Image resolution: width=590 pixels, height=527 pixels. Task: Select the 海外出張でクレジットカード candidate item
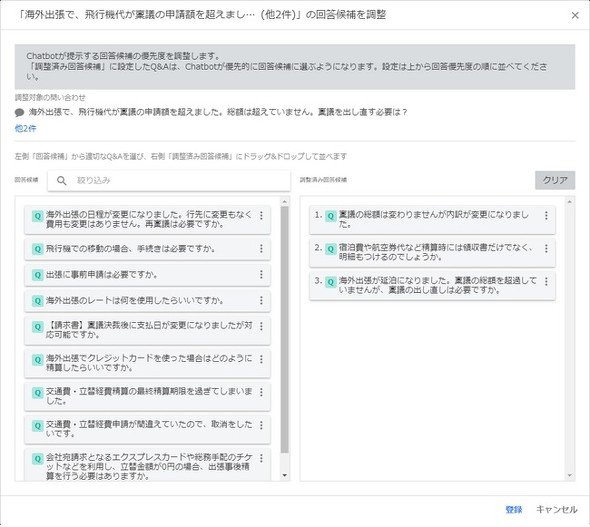coord(148,363)
